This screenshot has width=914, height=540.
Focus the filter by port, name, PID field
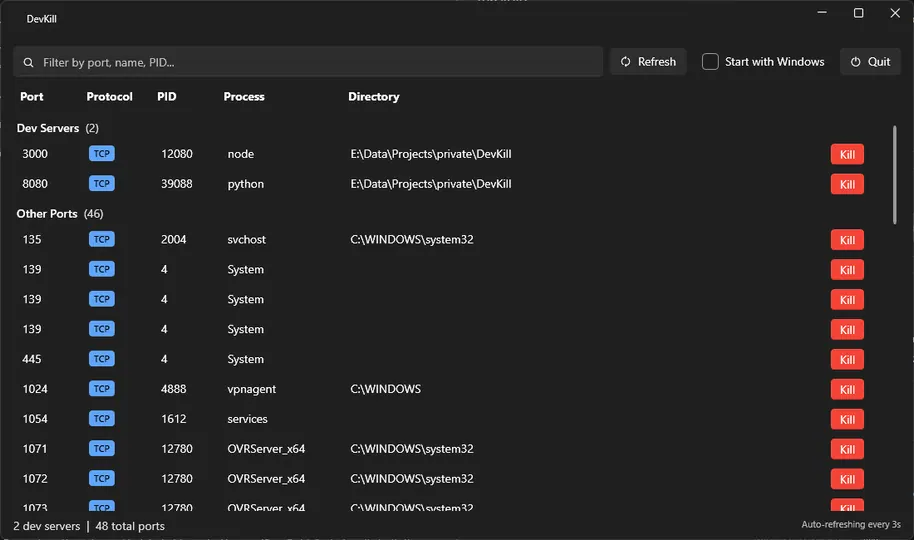coord(310,62)
